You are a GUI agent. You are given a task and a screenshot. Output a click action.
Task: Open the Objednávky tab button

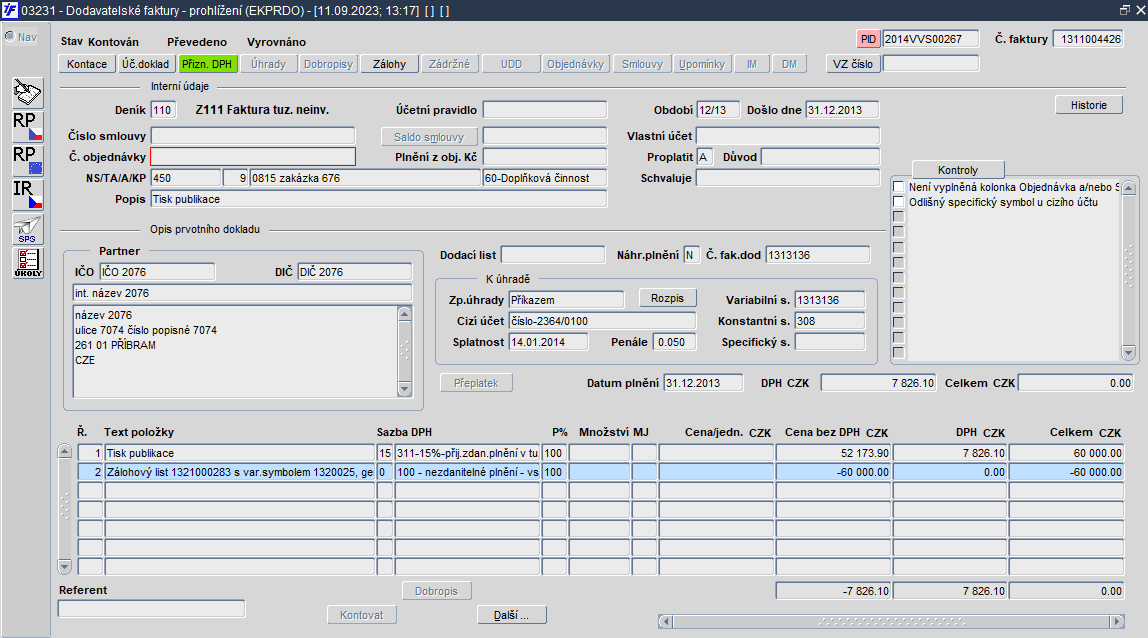tap(575, 64)
